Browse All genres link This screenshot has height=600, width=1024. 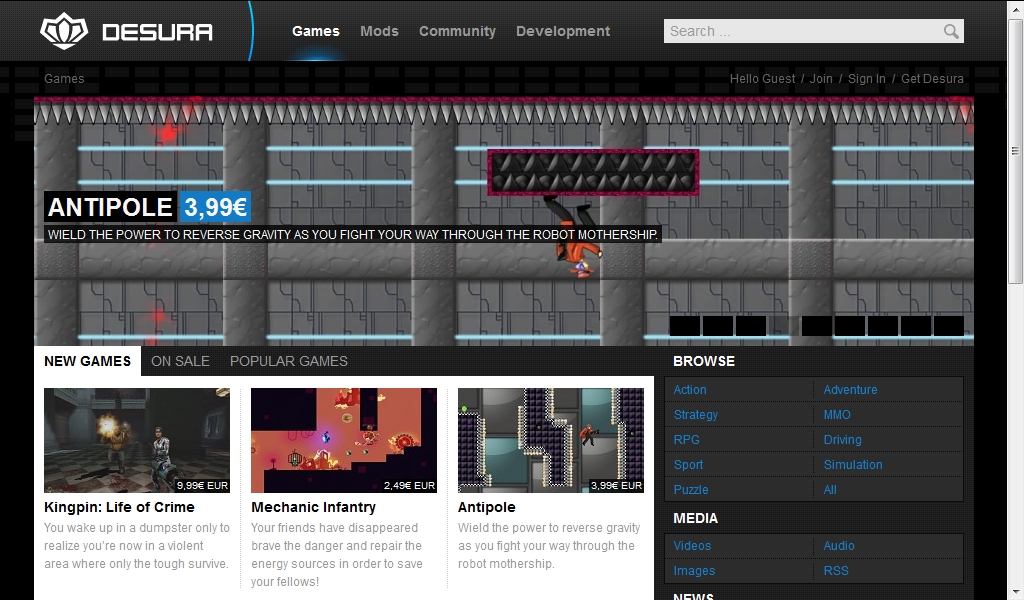point(830,490)
